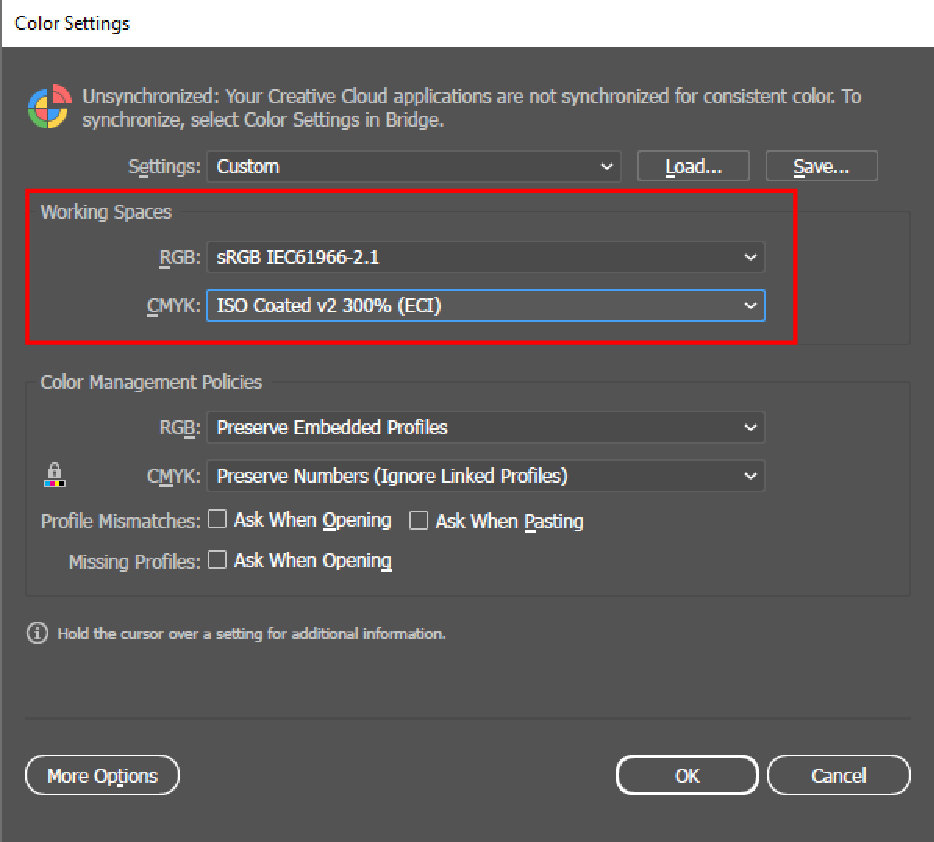
Task: Click the More Options button
Action: [102, 775]
